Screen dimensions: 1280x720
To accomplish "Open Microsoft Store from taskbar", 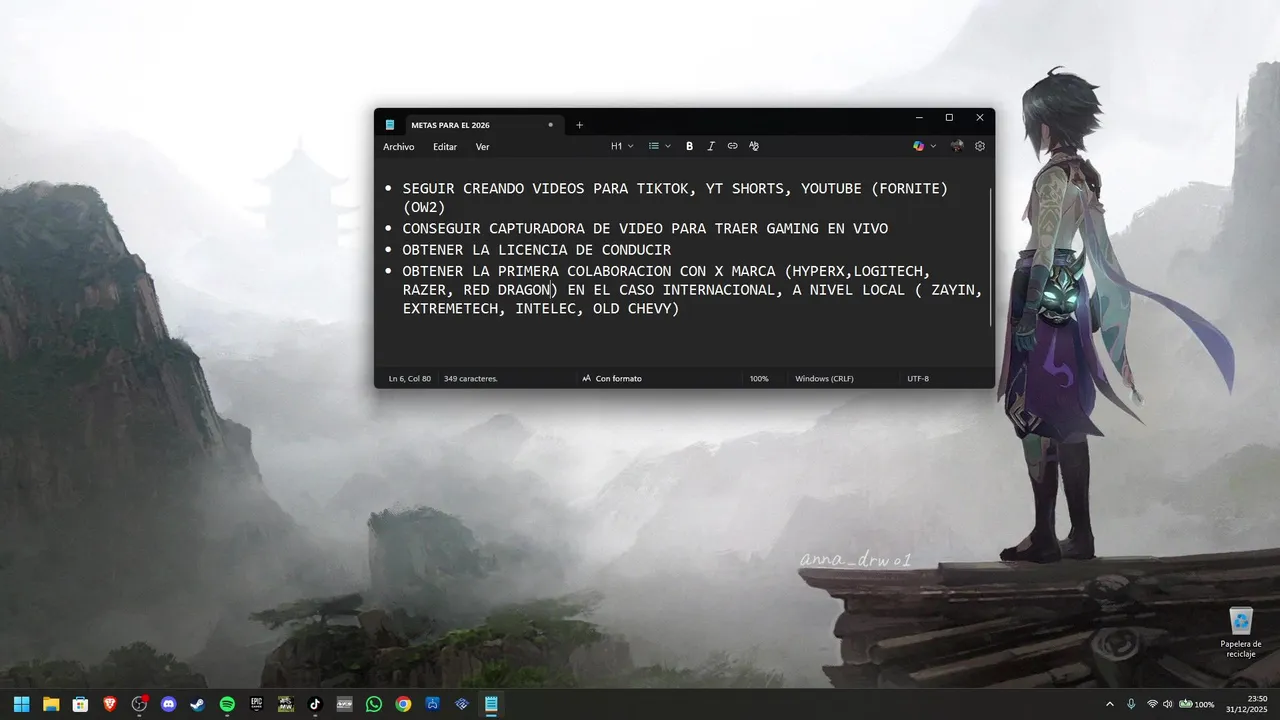I will point(80,704).
